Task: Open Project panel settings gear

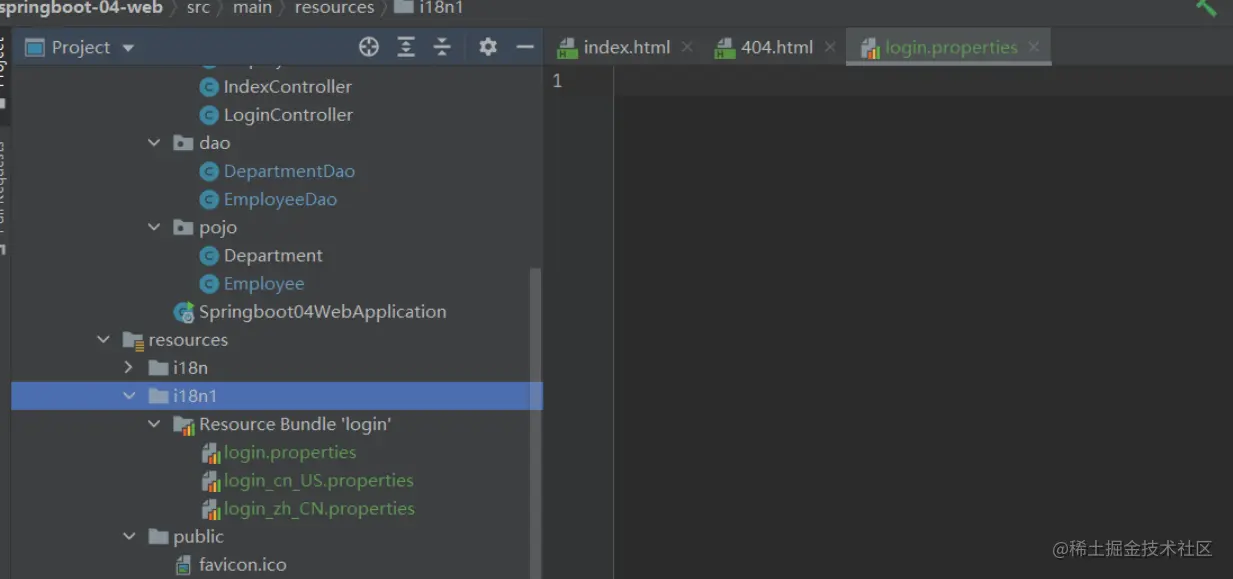Action: (x=488, y=47)
